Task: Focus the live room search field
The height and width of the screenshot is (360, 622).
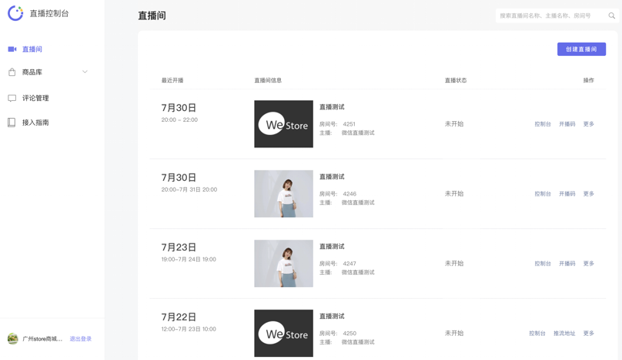Action: tap(551, 16)
